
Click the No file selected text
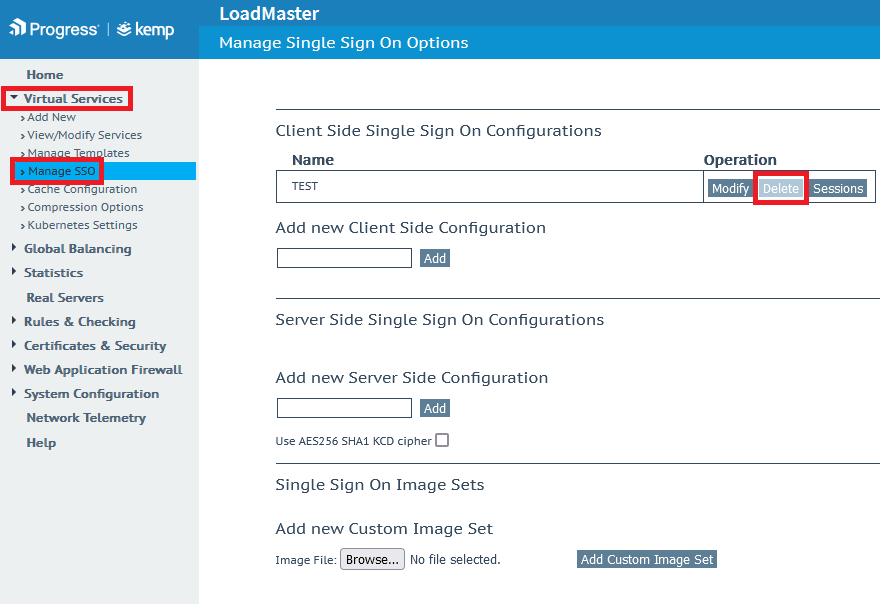(455, 560)
